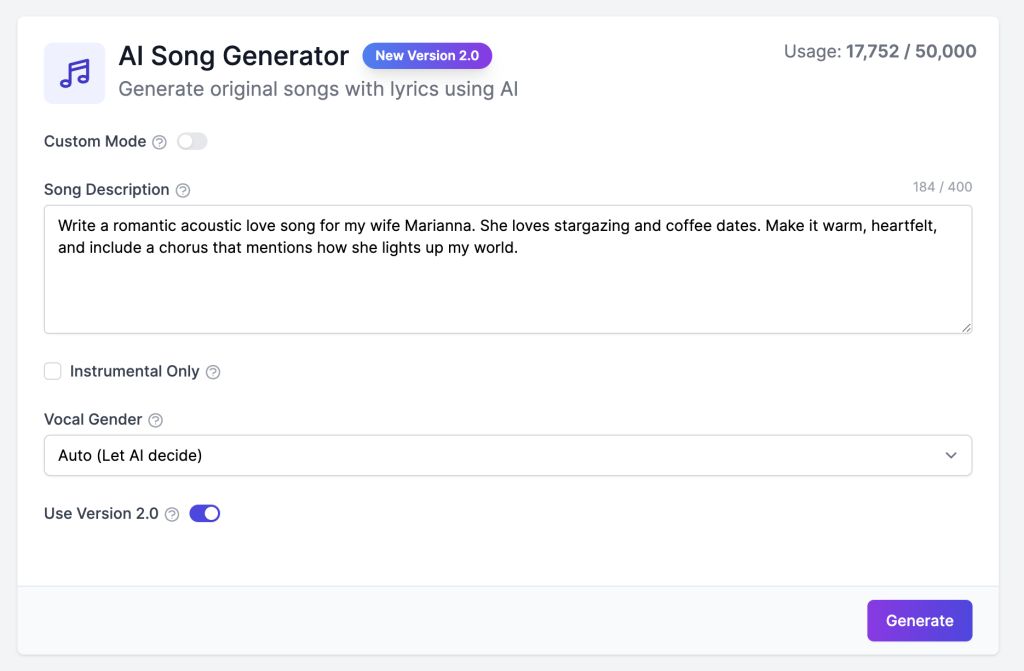Click the help icon beside Custom Mode
Image resolution: width=1024 pixels, height=671 pixels.
(159, 142)
